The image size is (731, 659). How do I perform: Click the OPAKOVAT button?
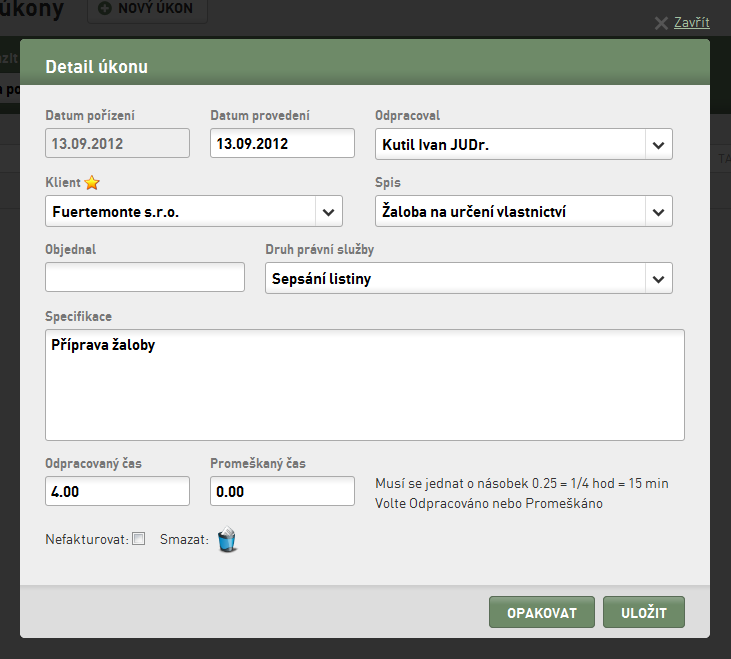click(542, 612)
